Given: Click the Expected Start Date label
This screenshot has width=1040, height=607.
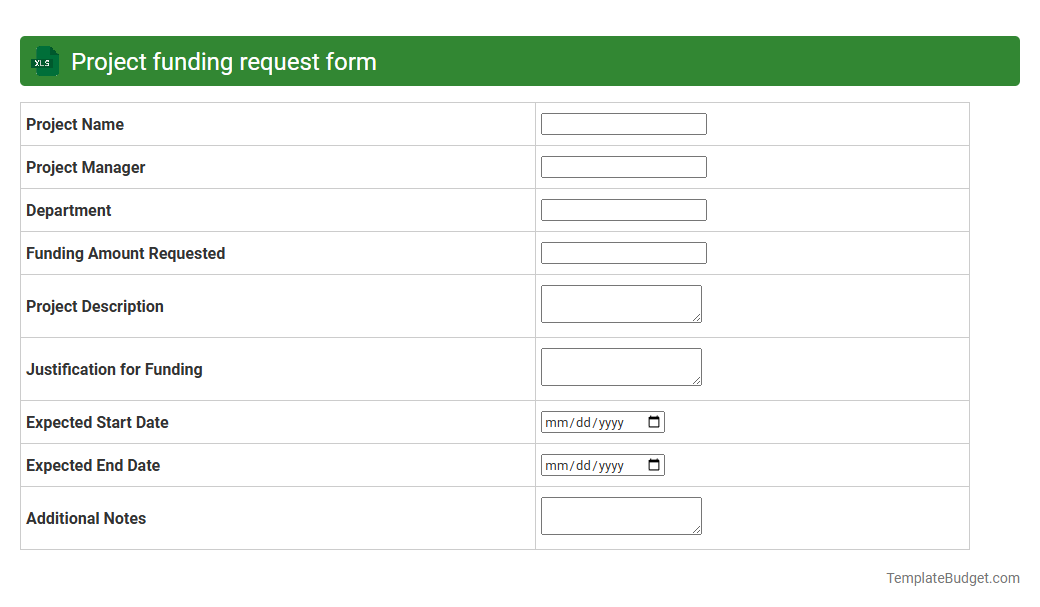Looking at the screenshot, I should click(x=96, y=422).
